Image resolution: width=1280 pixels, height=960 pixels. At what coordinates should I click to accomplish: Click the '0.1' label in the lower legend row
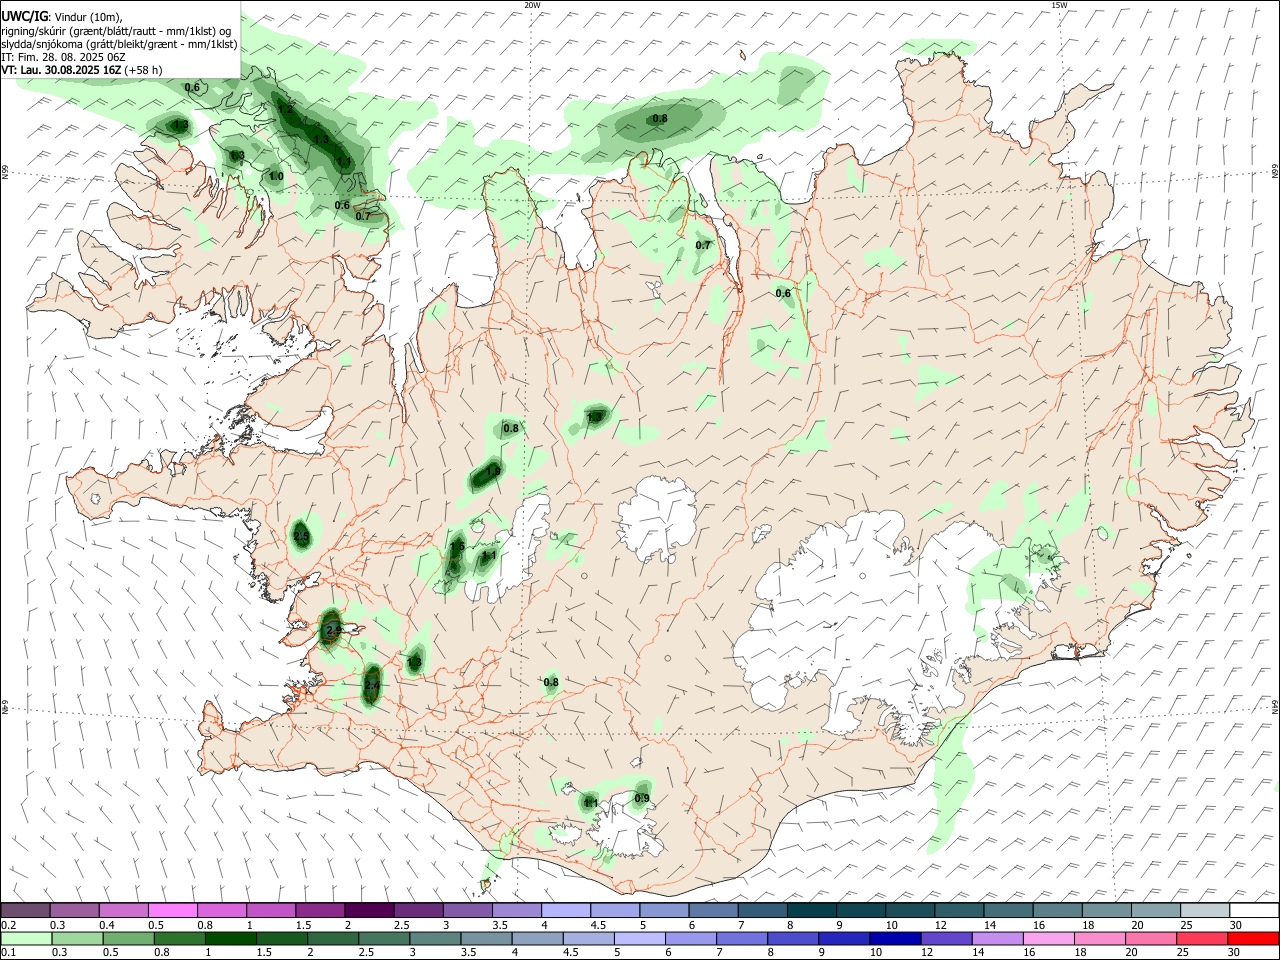[8, 952]
